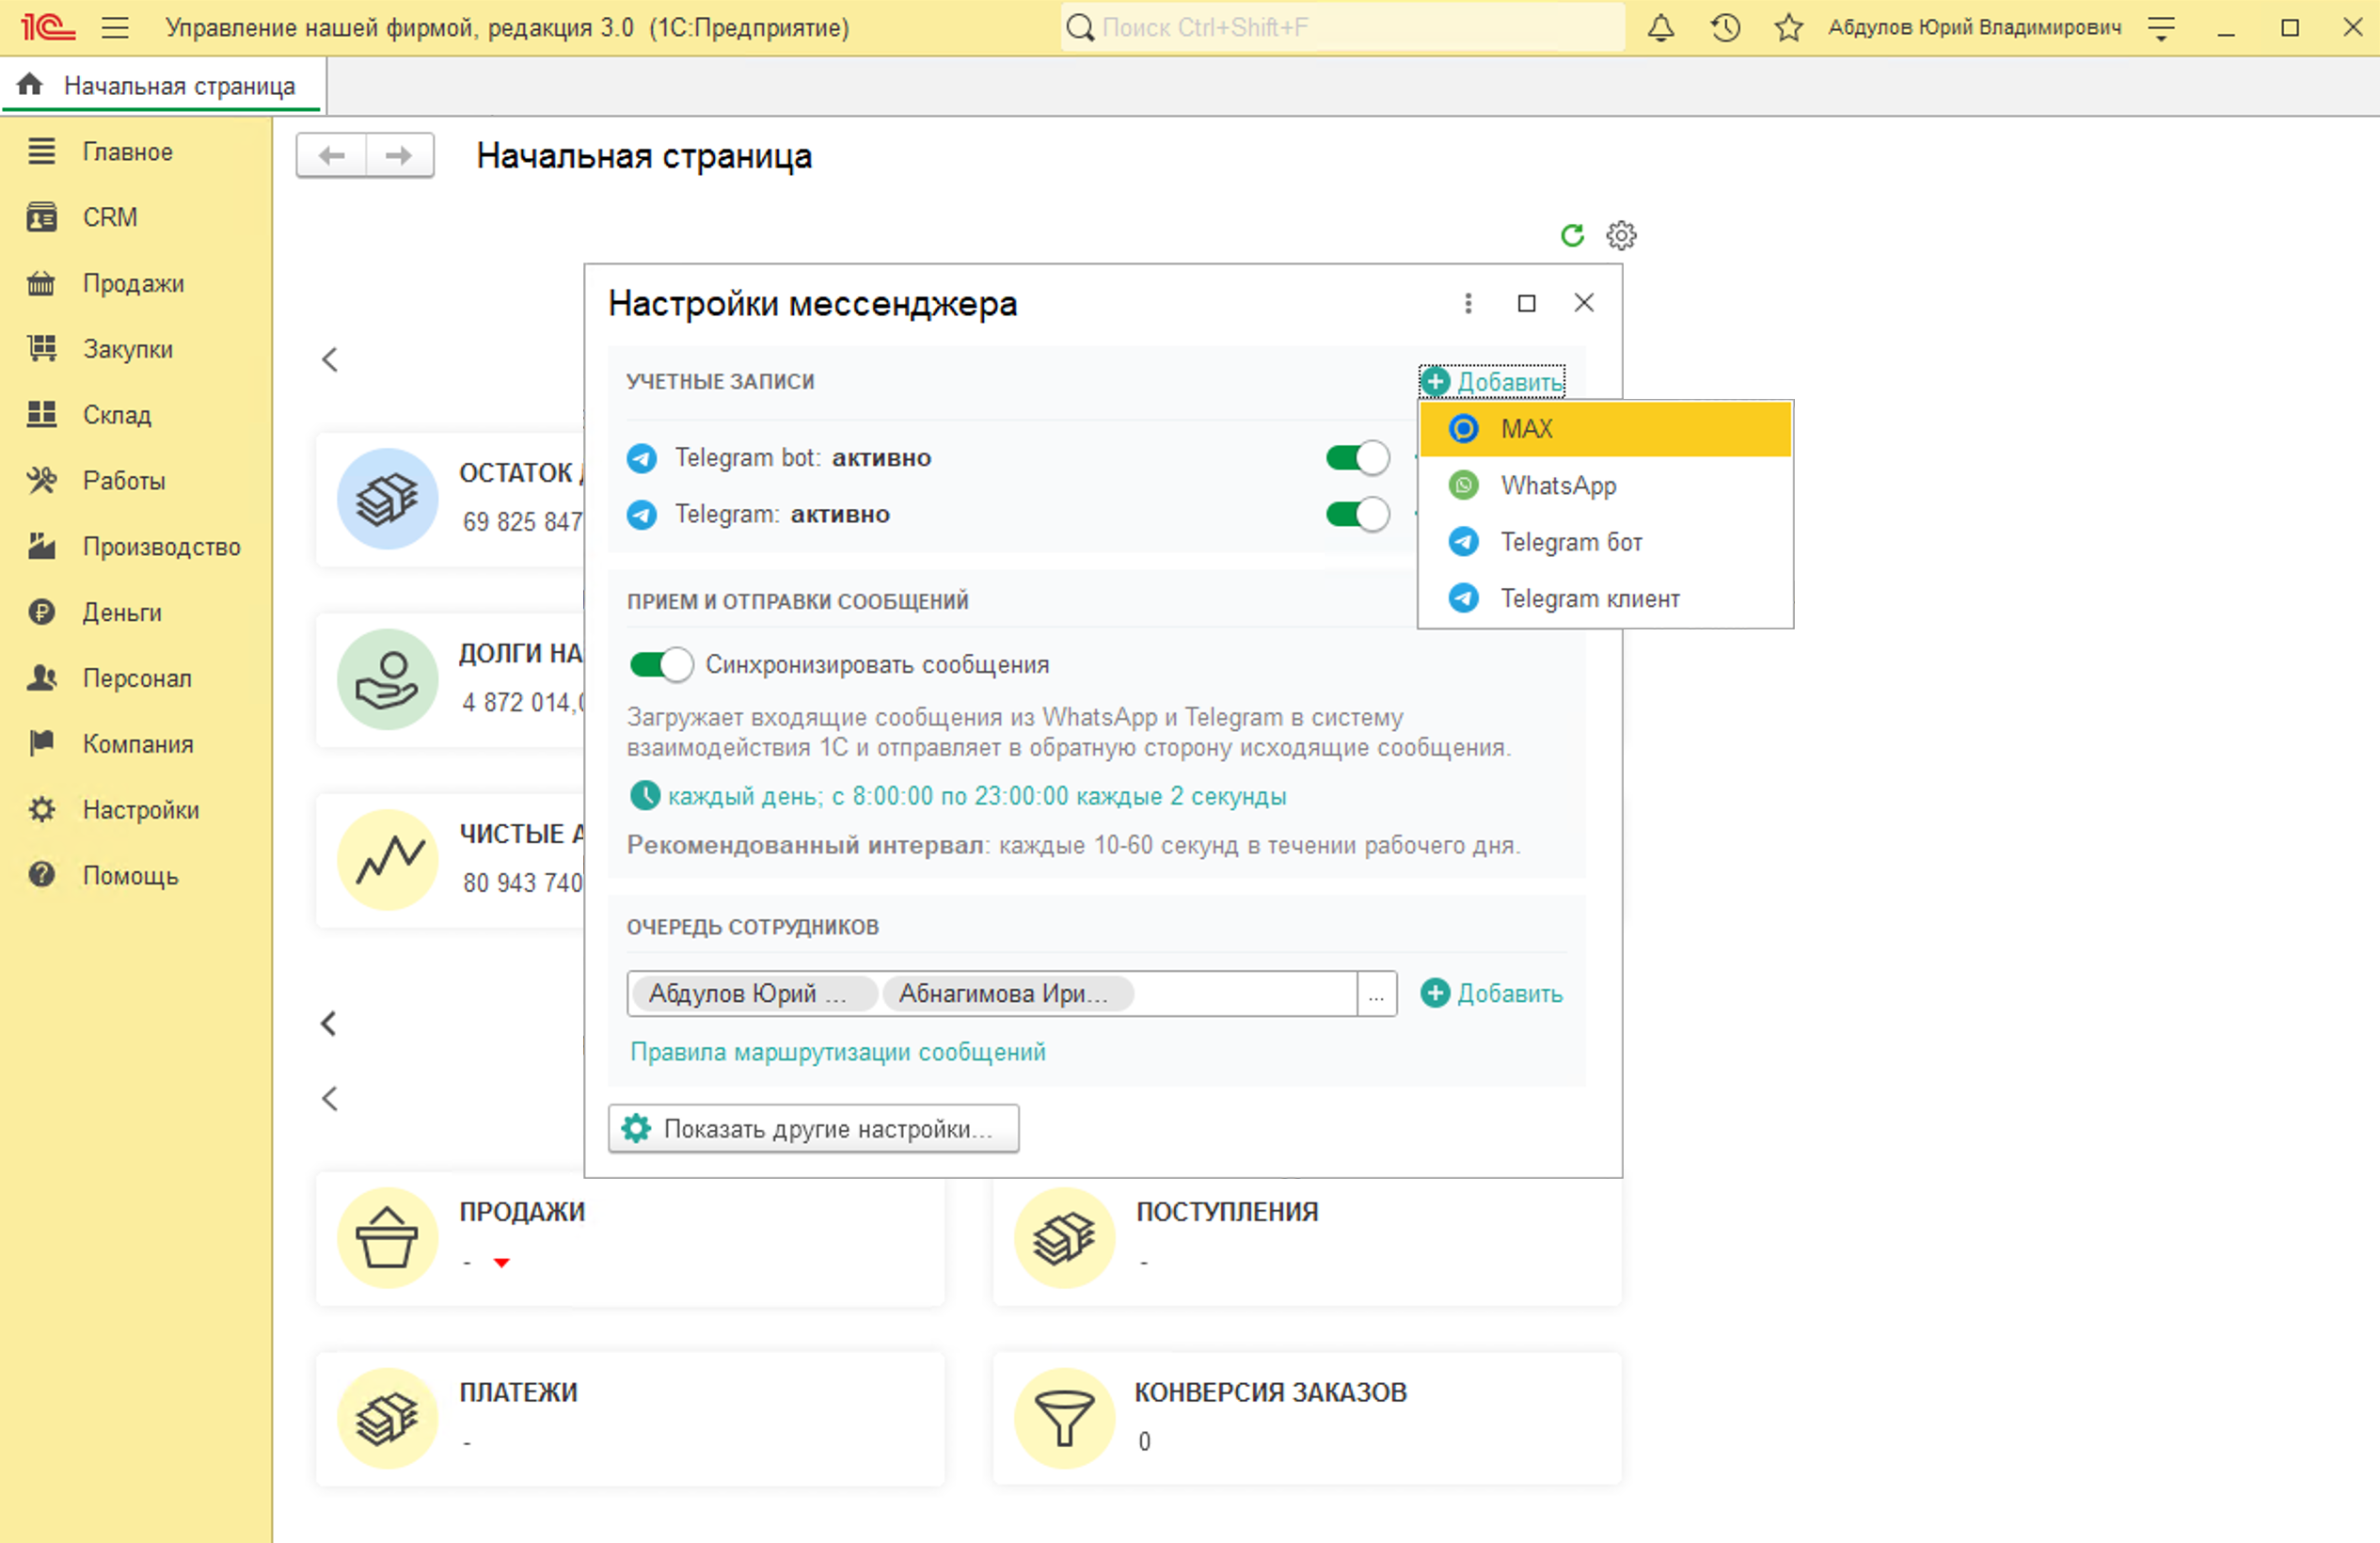Click the green refresh icon
The height and width of the screenshot is (1543, 2380).
point(1572,235)
